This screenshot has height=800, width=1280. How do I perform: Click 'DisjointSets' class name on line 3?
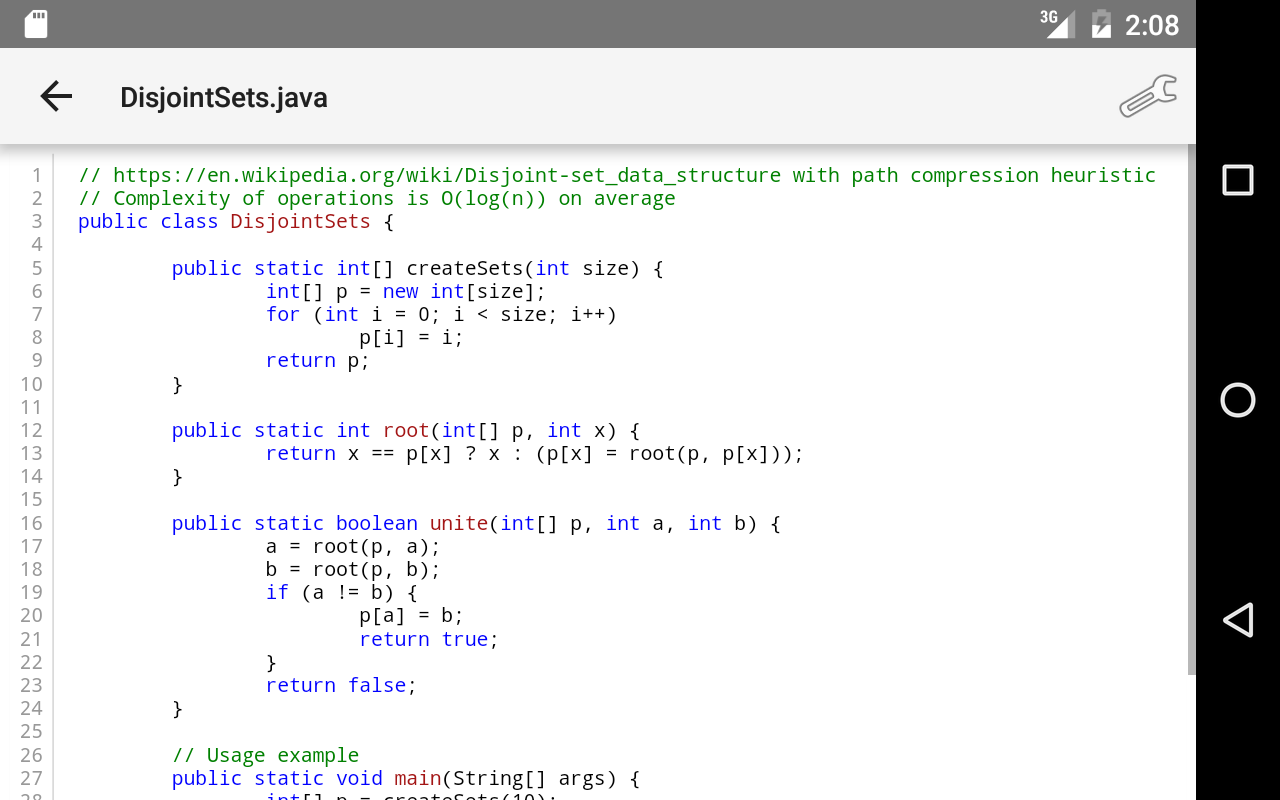click(300, 221)
